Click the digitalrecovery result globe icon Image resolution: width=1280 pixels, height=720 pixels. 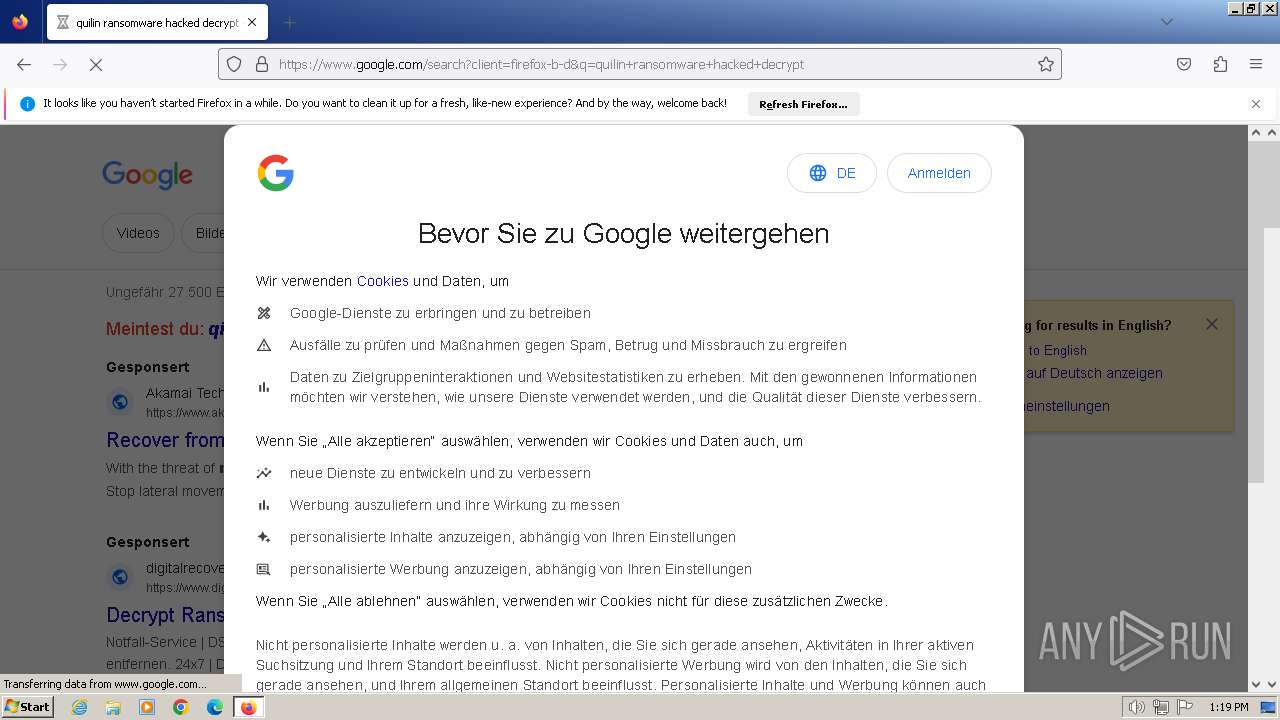pyautogui.click(x=120, y=577)
